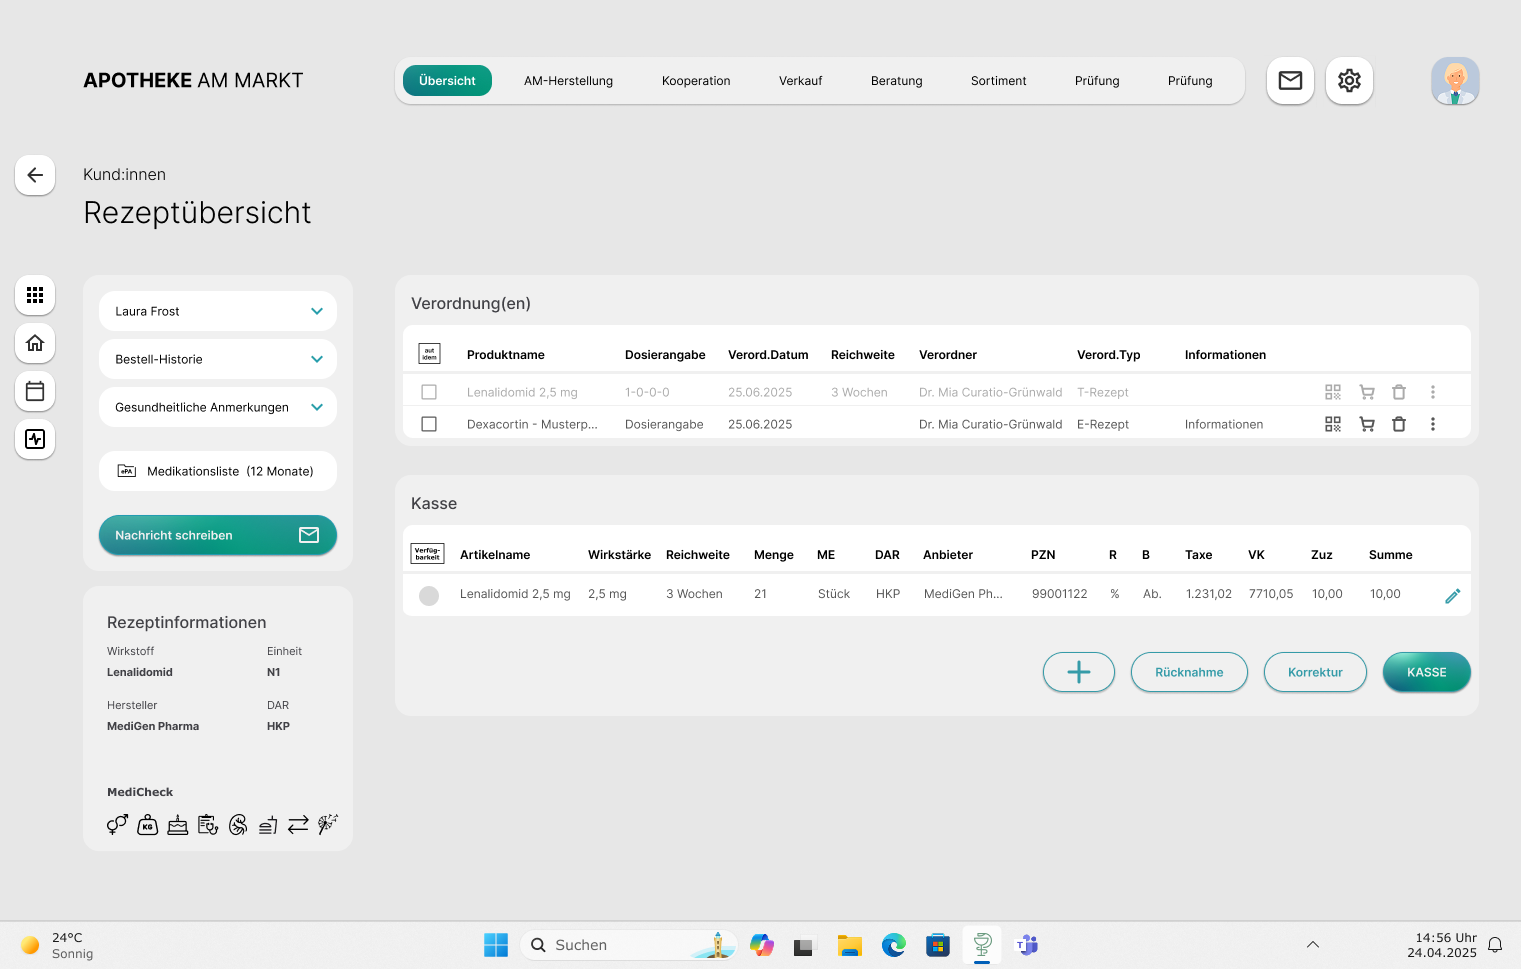Click the clipboard stethoscope MediCheck icon
The width and height of the screenshot is (1521, 969).
pos(208,825)
